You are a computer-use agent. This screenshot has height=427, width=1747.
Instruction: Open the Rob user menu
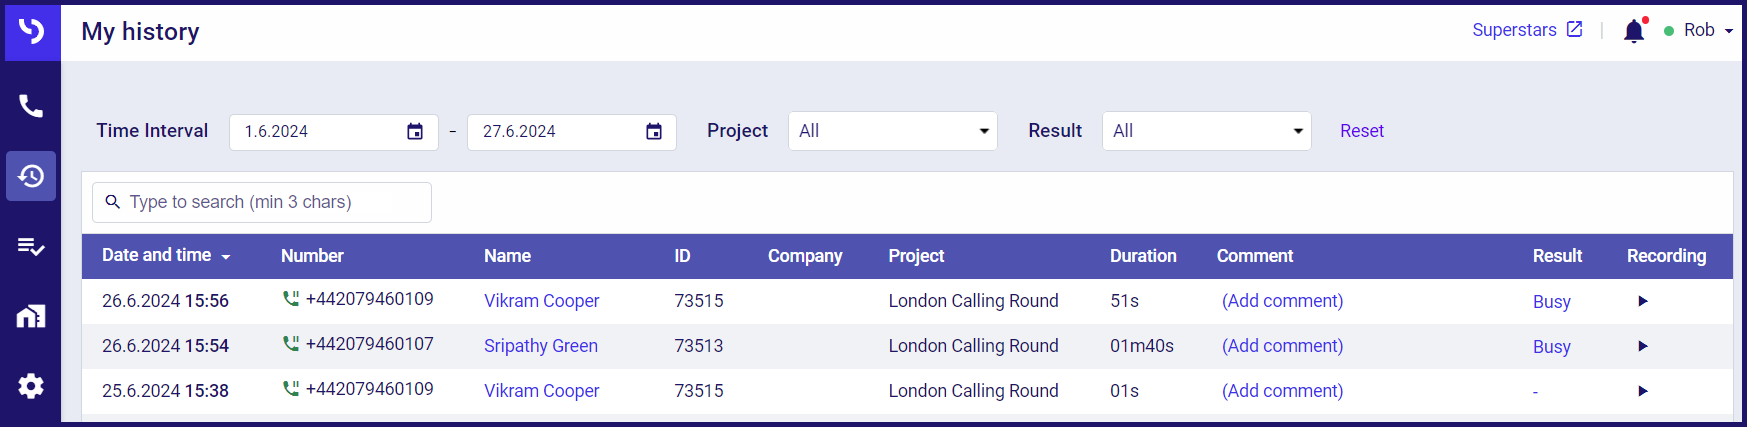pyautogui.click(x=1699, y=30)
